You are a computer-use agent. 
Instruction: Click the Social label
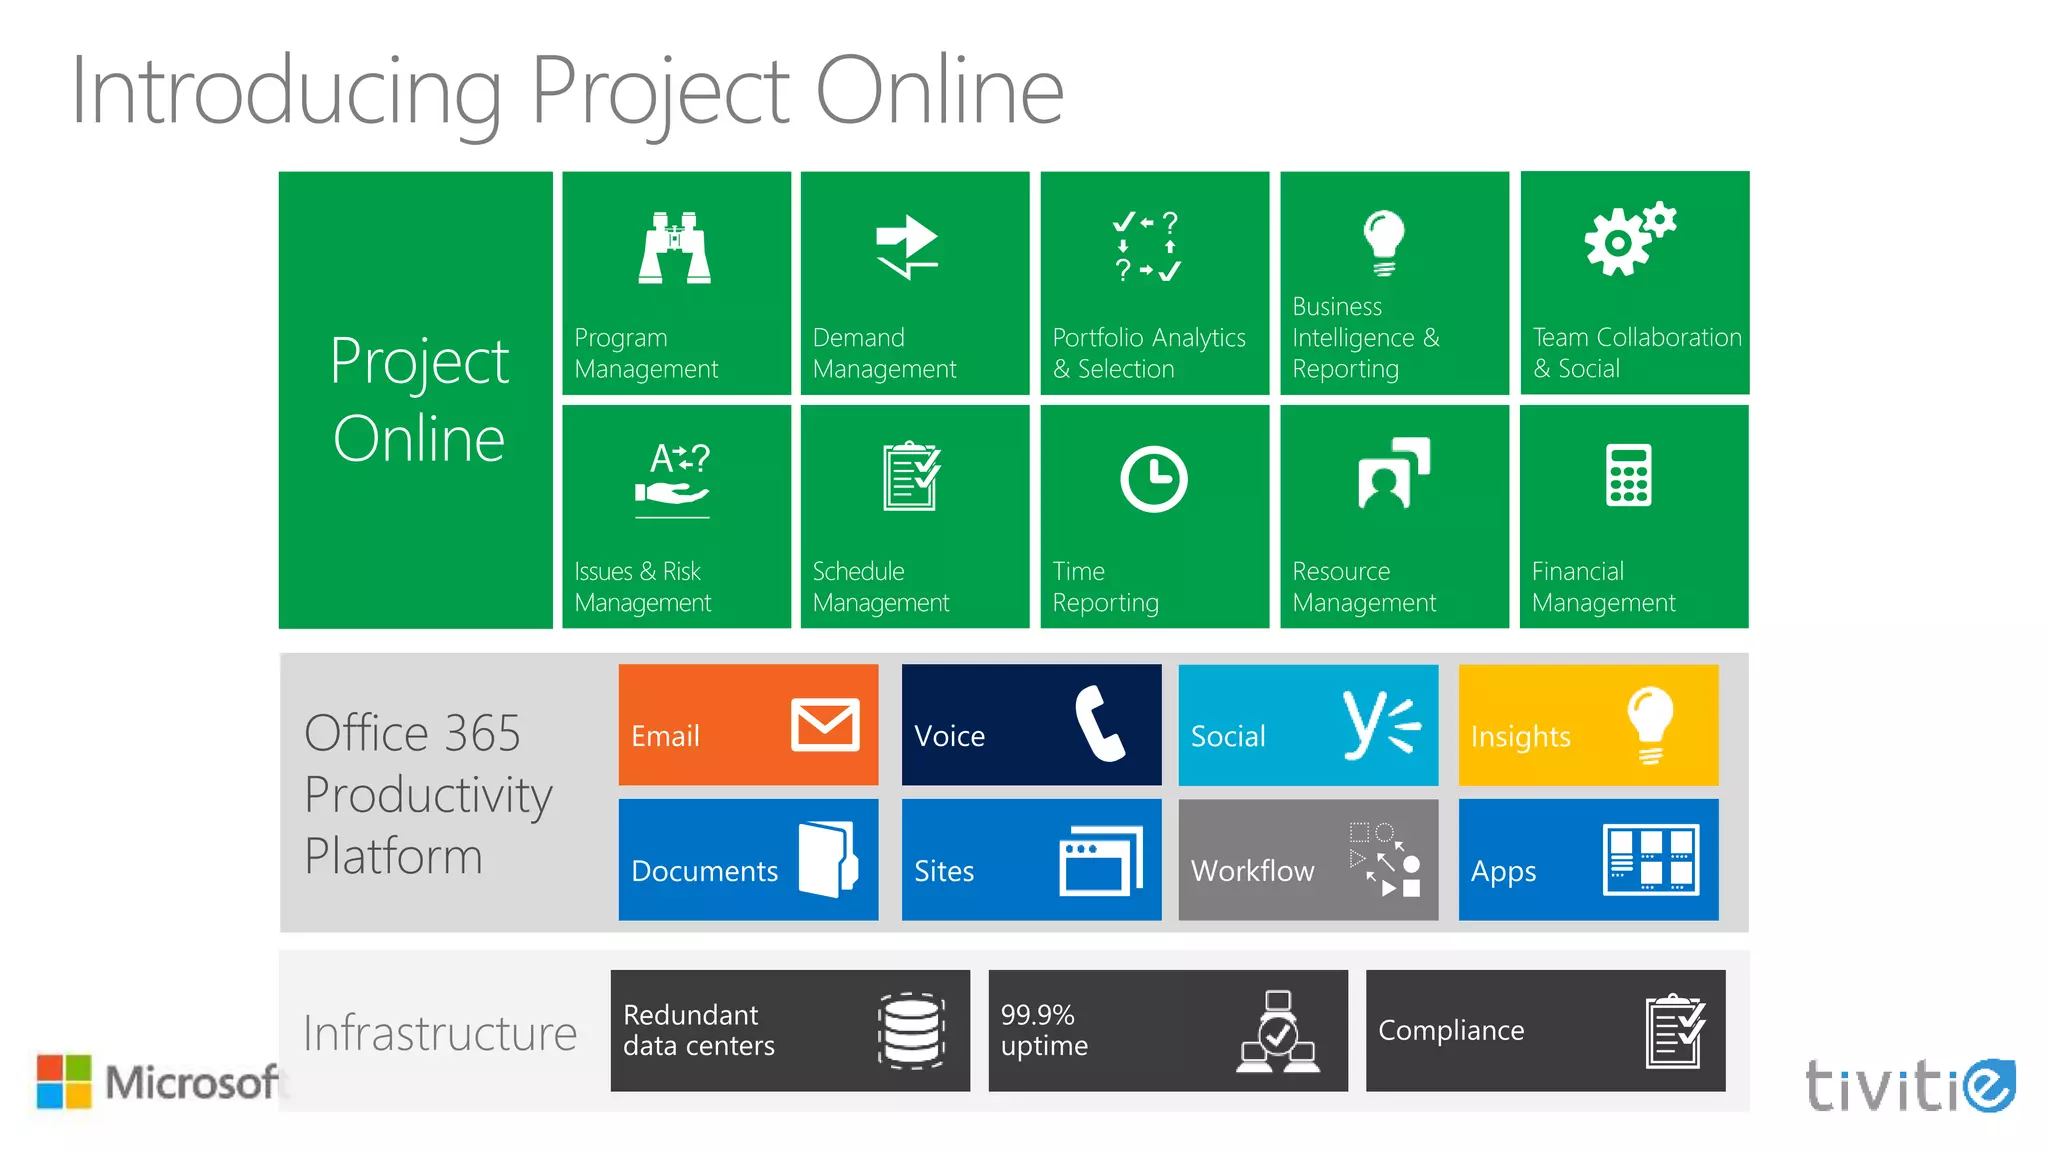pos(1228,736)
